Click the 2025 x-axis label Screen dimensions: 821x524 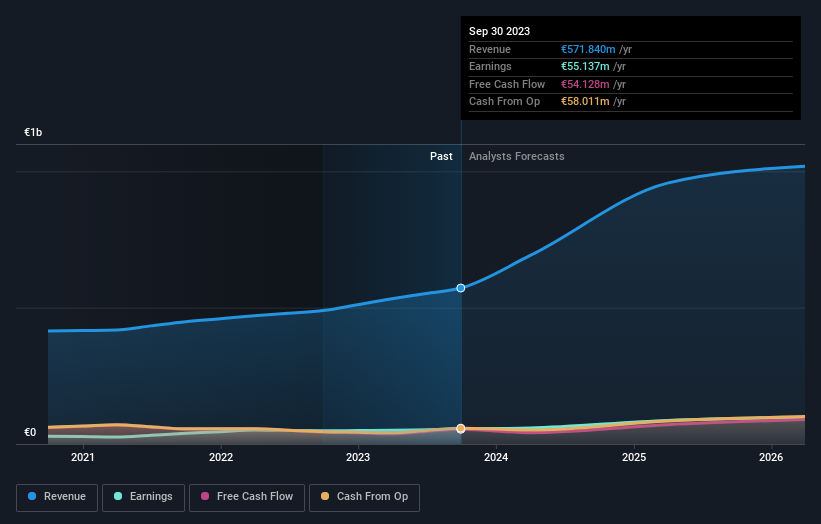(x=634, y=457)
